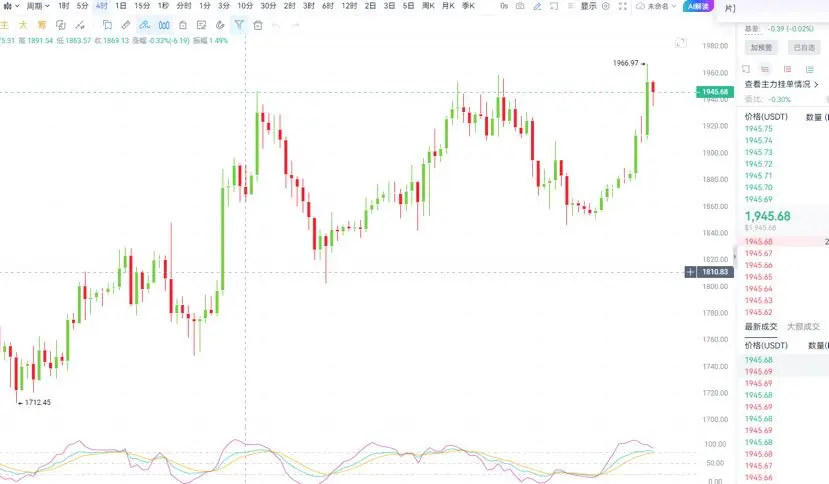829x484 pixels.
Task: Toggle the lock drawings icon
Action: 183,25
